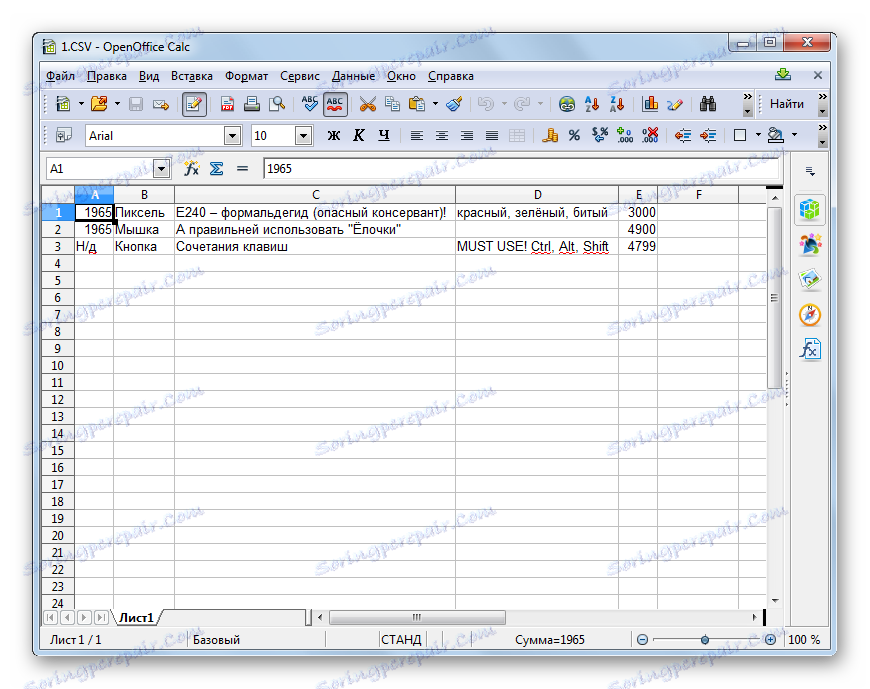
Task: Click the Sum sigma icon
Action: pyautogui.click(x=216, y=169)
